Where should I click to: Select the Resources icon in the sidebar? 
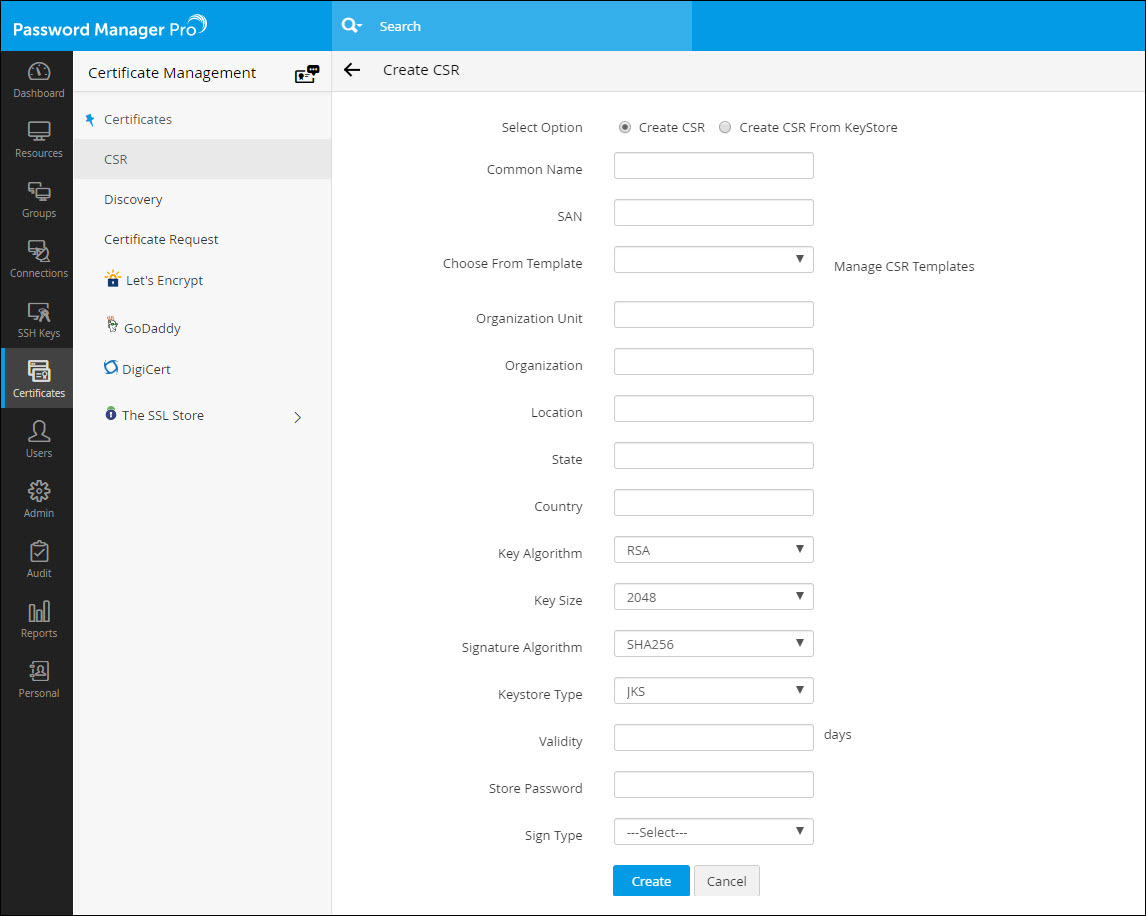pos(38,140)
